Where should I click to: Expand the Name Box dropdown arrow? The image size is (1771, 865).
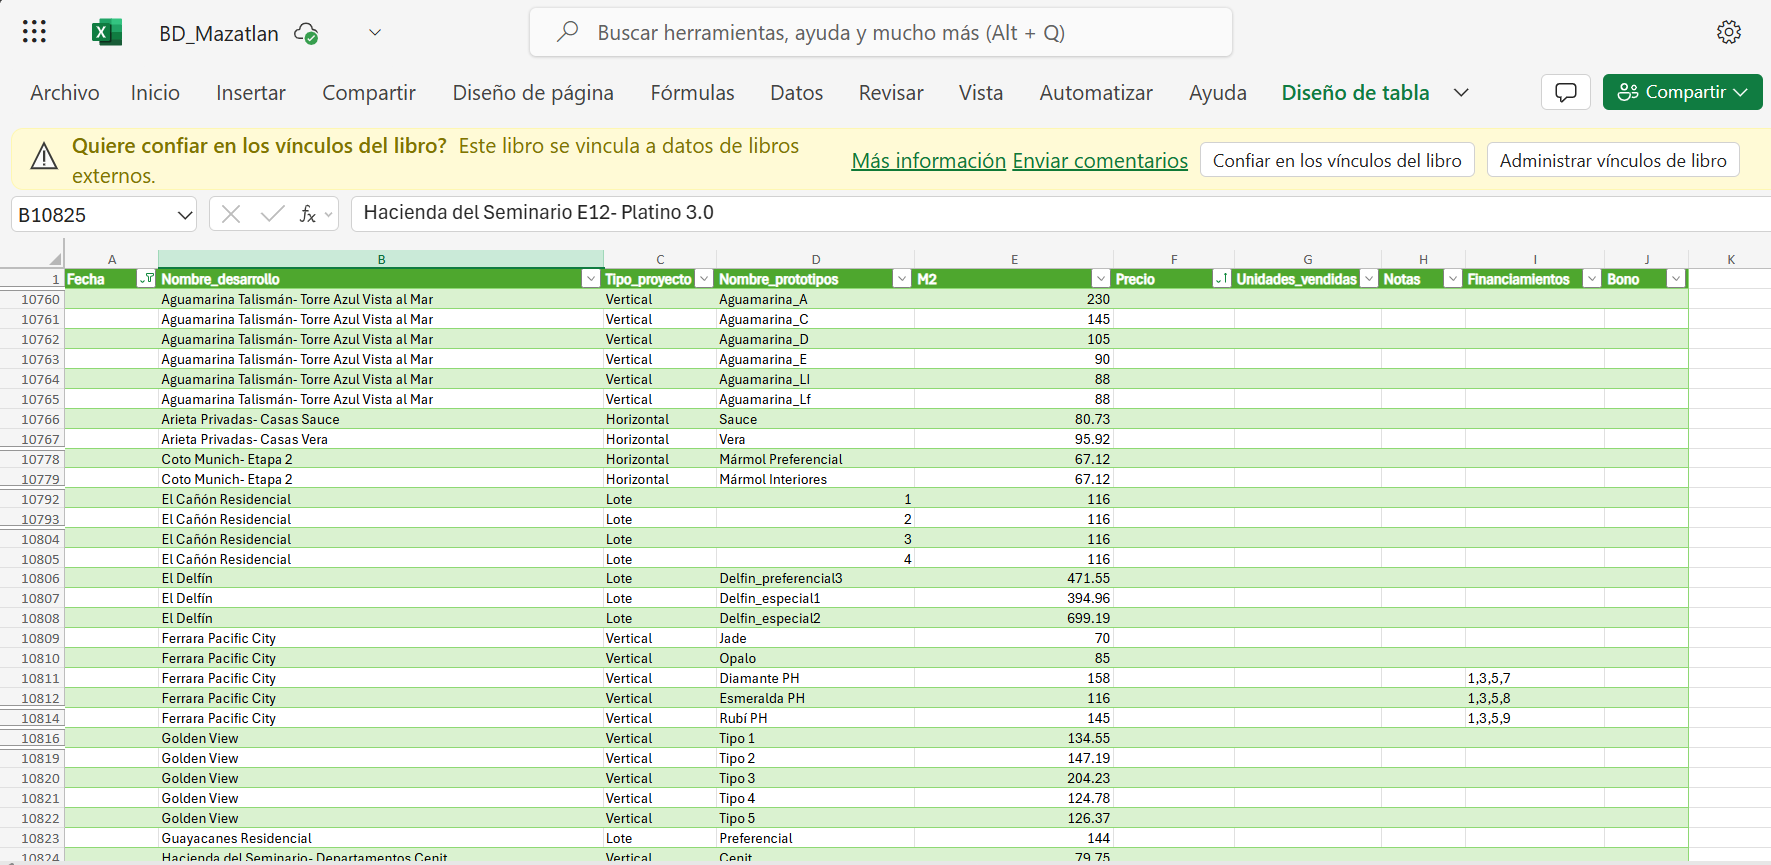[x=185, y=215]
